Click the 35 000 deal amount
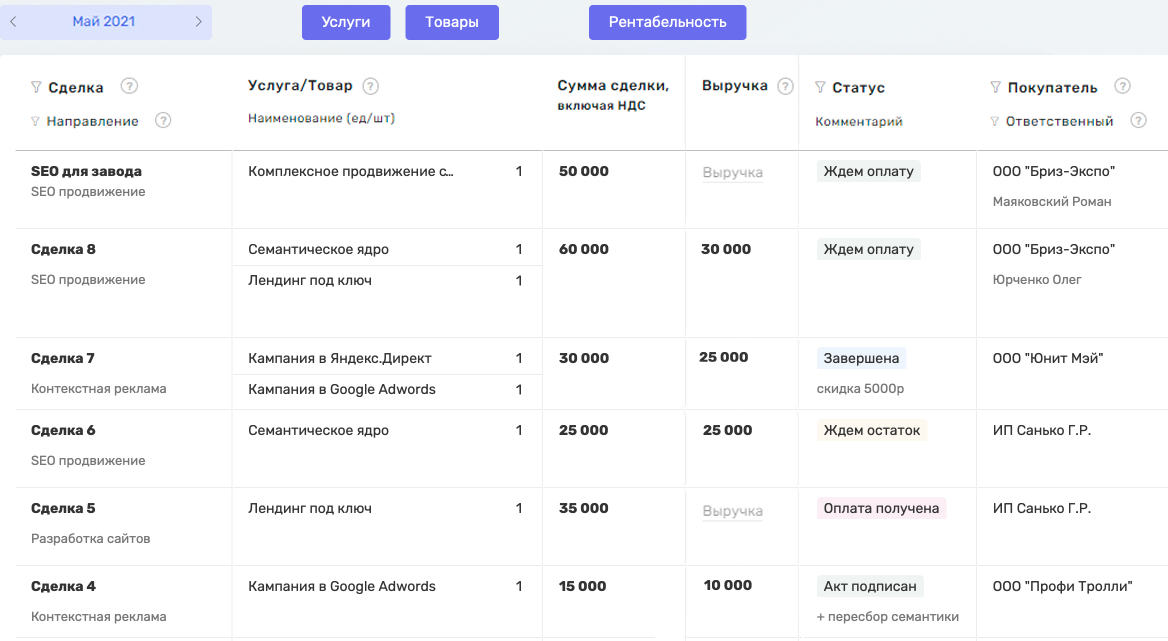The image size is (1168, 641). 584,508
